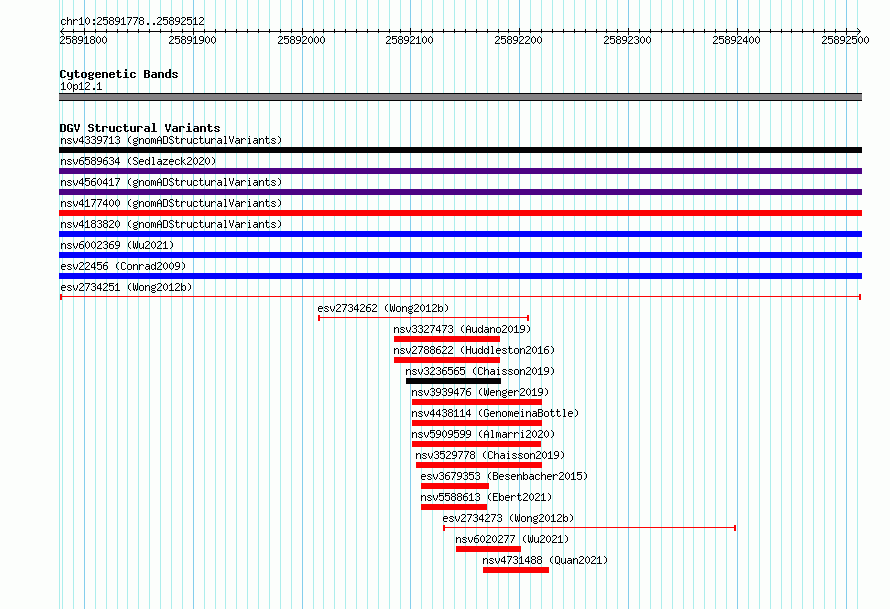This screenshot has width=890, height=609.
Task: Click the esv22456 Conrad2009 label
Action: (x=123, y=266)
